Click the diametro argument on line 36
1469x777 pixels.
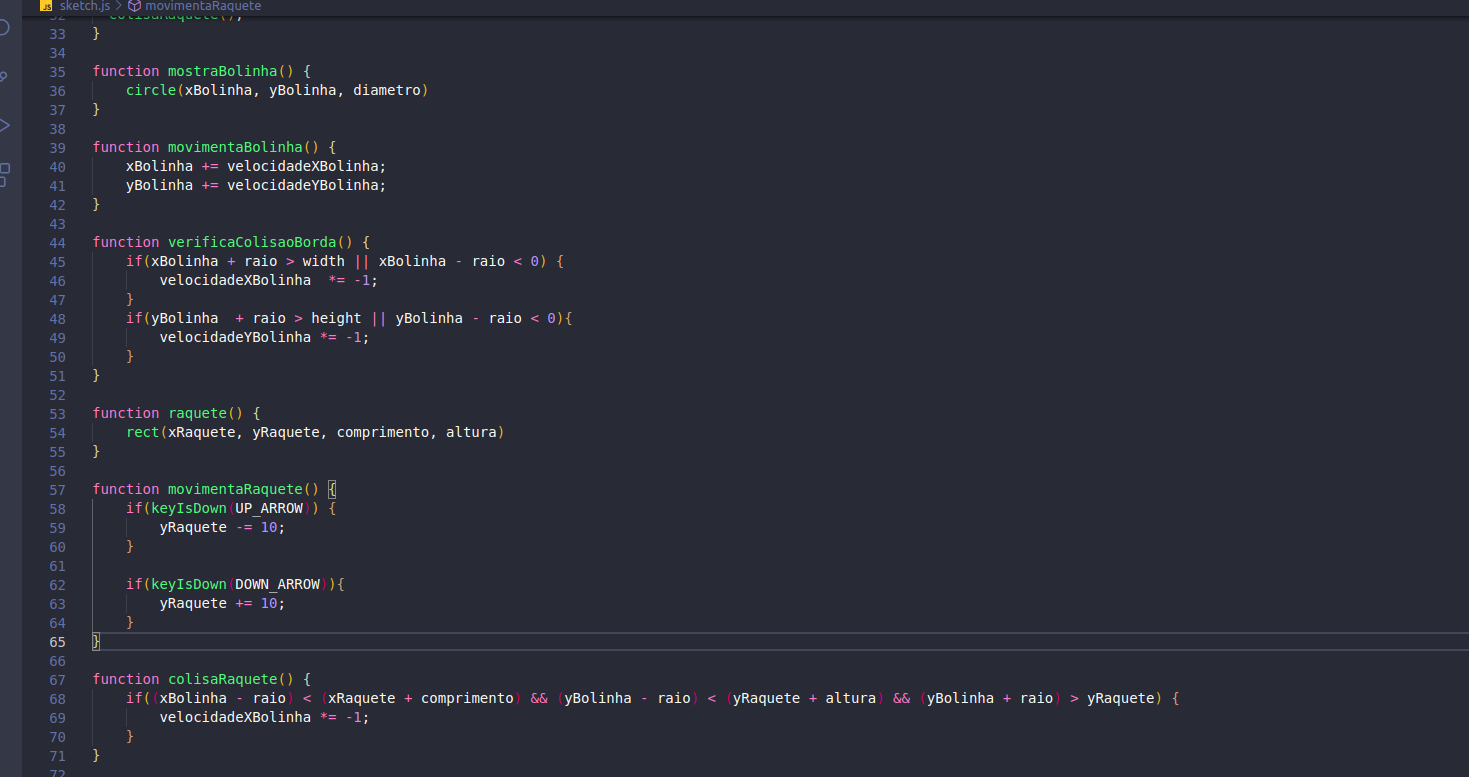point(386,90)
